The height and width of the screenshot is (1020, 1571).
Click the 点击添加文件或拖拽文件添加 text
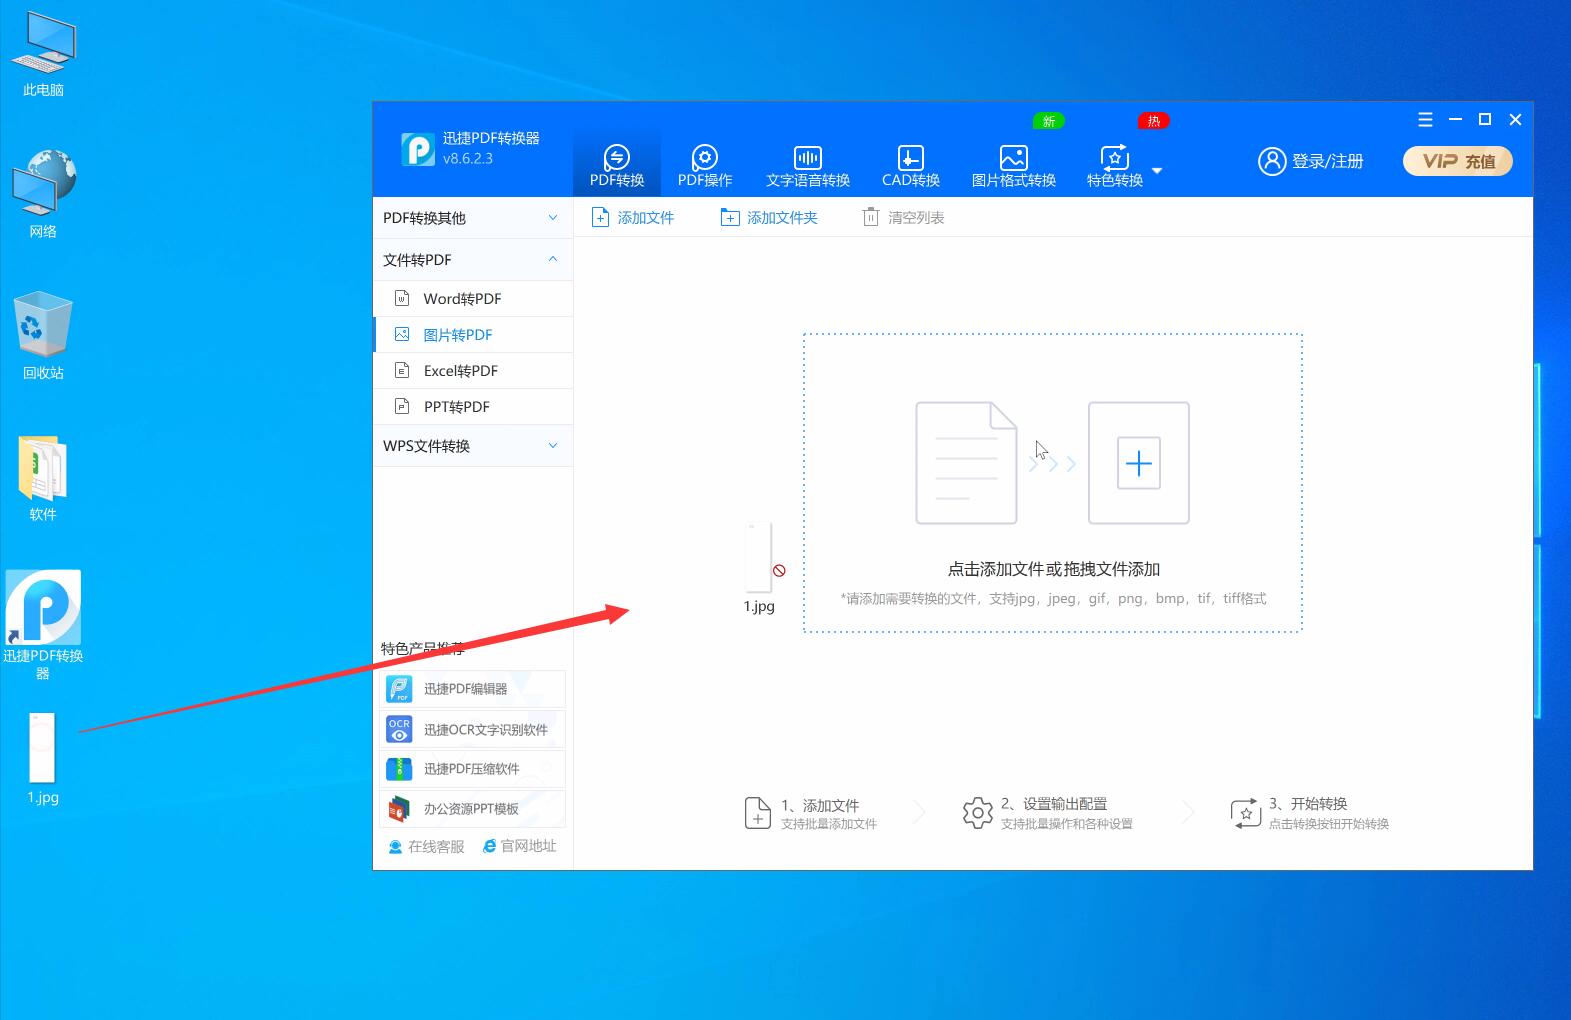click(1053, 569)
